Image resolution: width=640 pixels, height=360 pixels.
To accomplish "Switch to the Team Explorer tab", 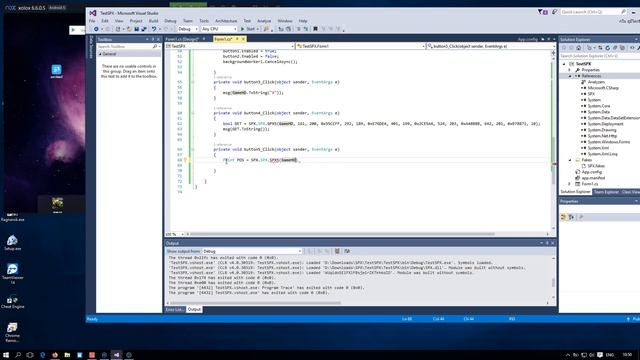I will 606,192.
